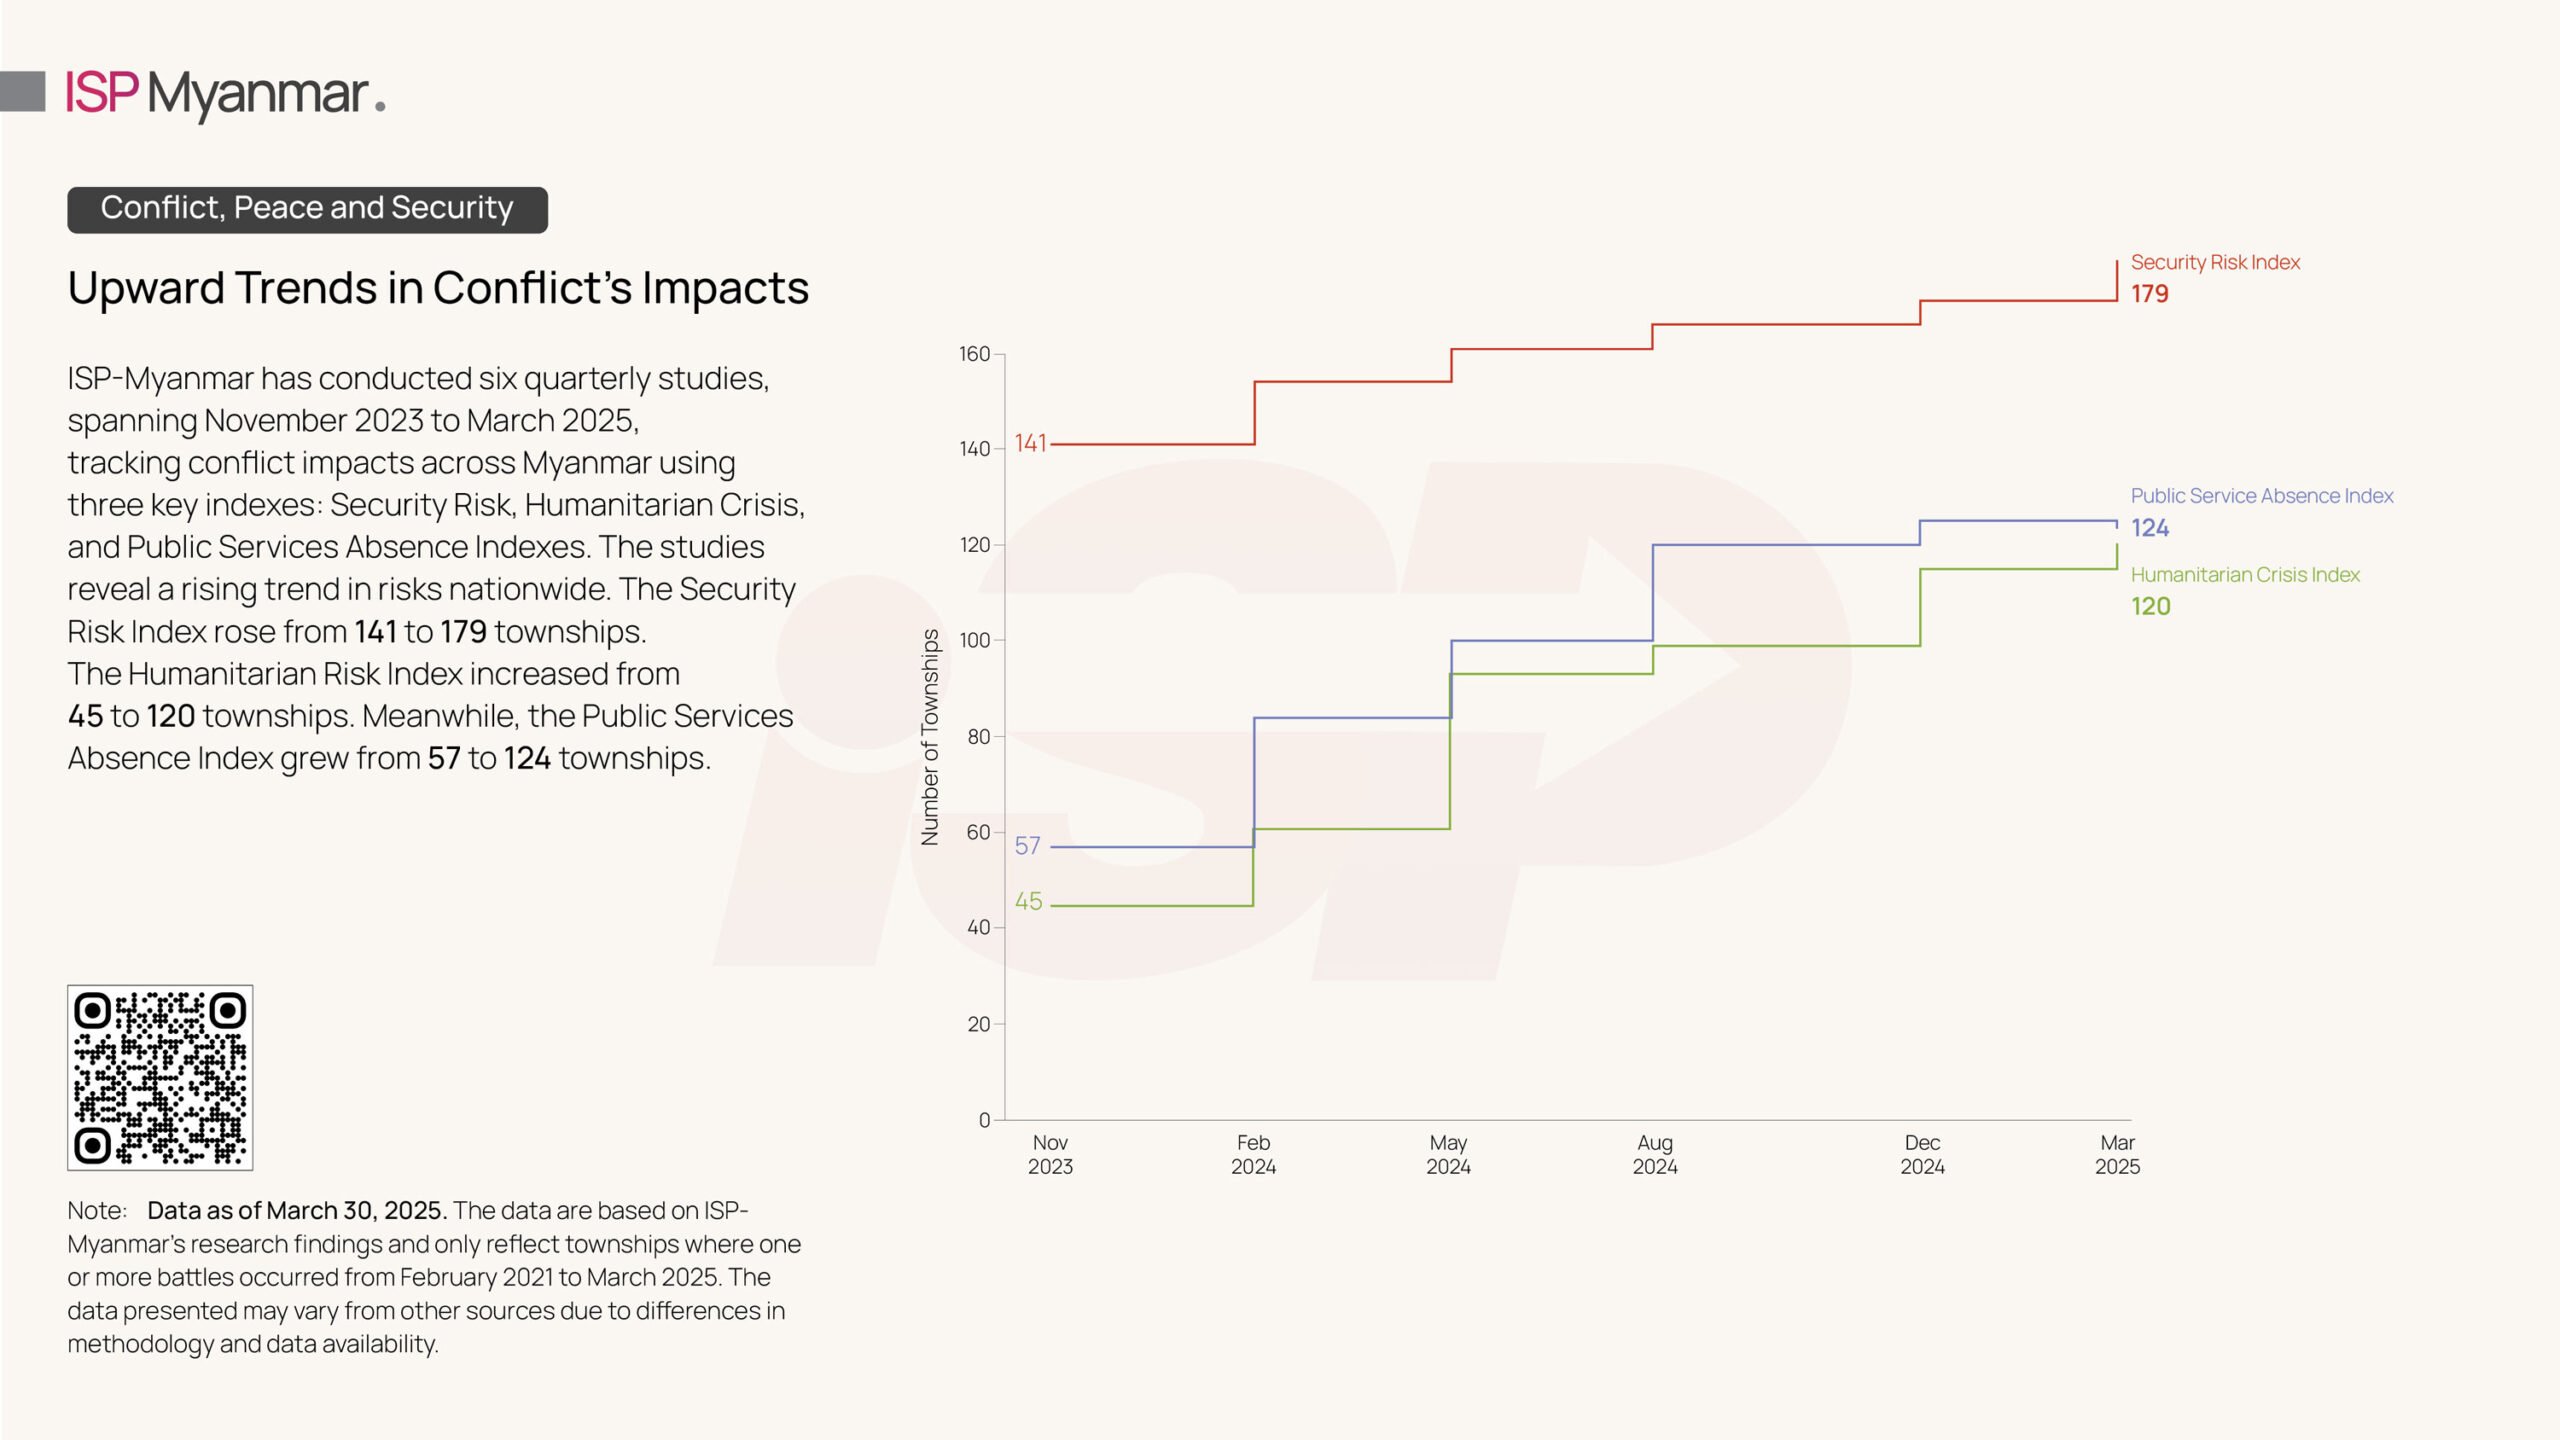
Task: Click the red 141 starting value
Action: click(1031, 443)
